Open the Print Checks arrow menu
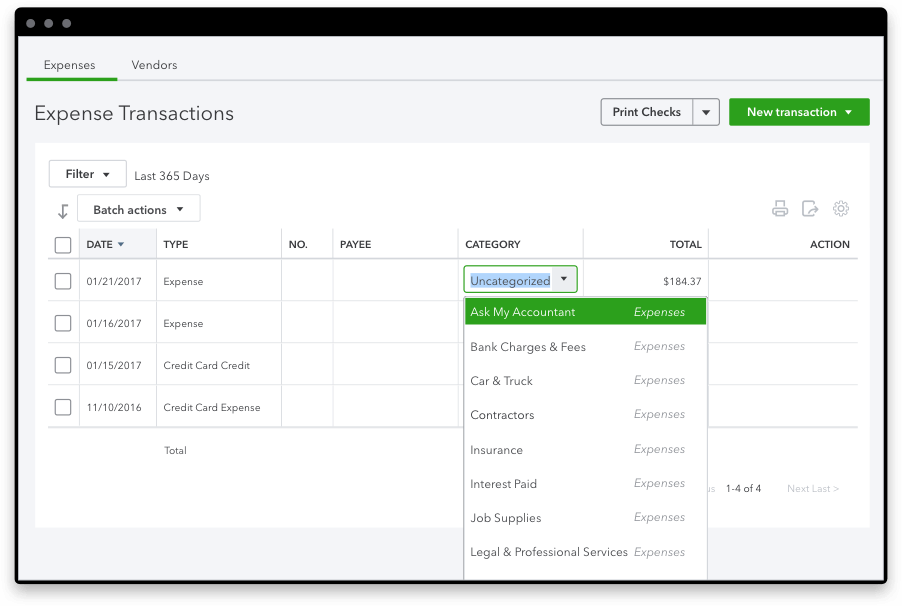The width and height of the screenshot is (902, 606). pyautogui.click(x=707, y=112)
